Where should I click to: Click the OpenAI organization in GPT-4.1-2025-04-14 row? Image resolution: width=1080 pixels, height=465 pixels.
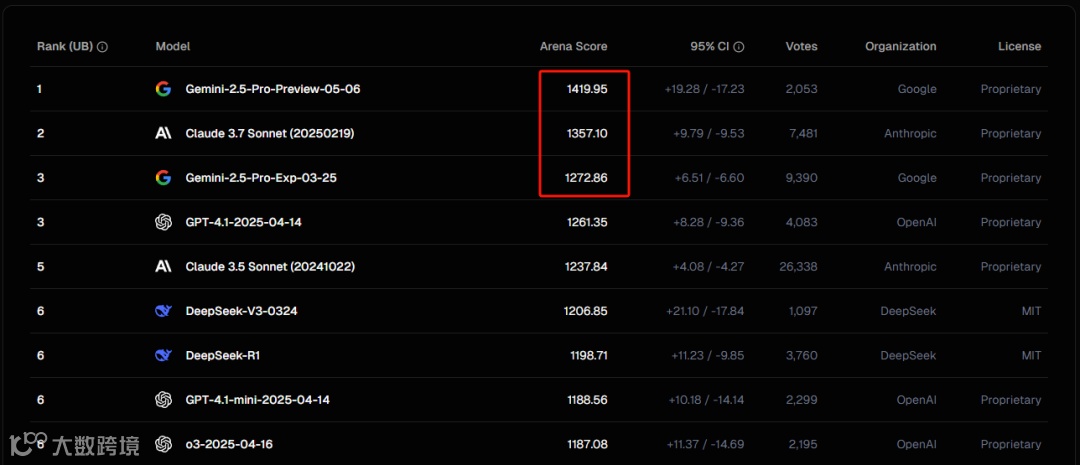[x=916, y=223]
